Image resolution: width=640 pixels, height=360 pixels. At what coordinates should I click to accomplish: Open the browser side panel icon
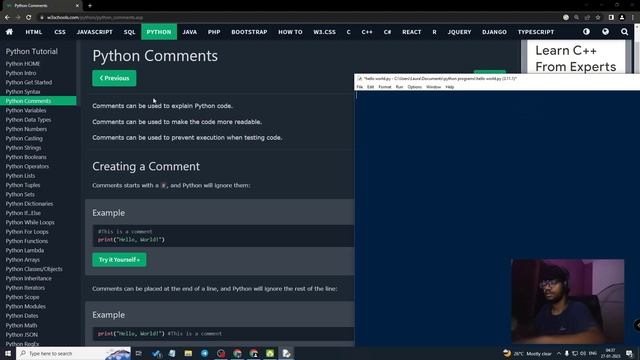pos(611,17)
